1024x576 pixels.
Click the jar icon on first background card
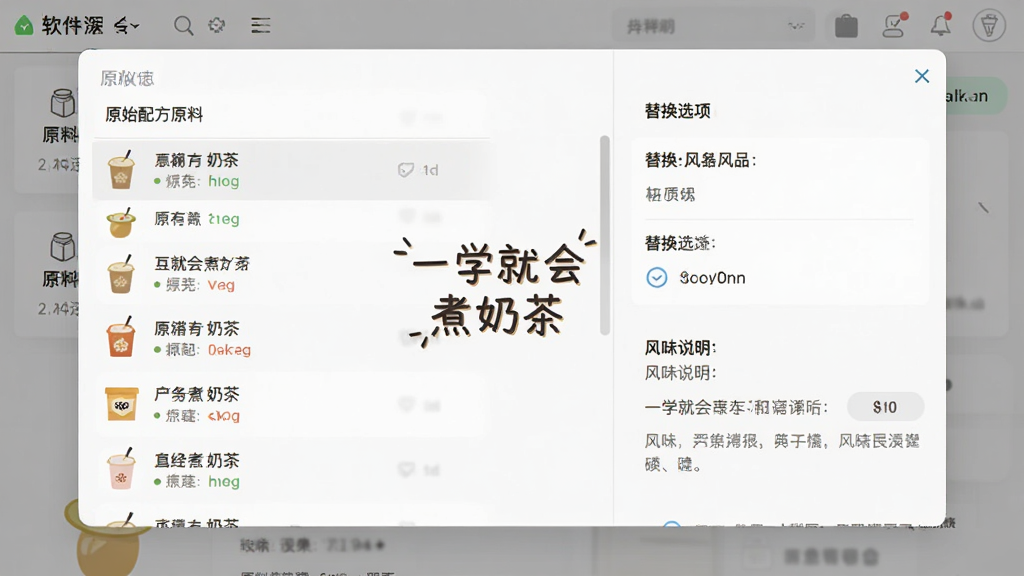pyautogui.click(x=63, y=103)
